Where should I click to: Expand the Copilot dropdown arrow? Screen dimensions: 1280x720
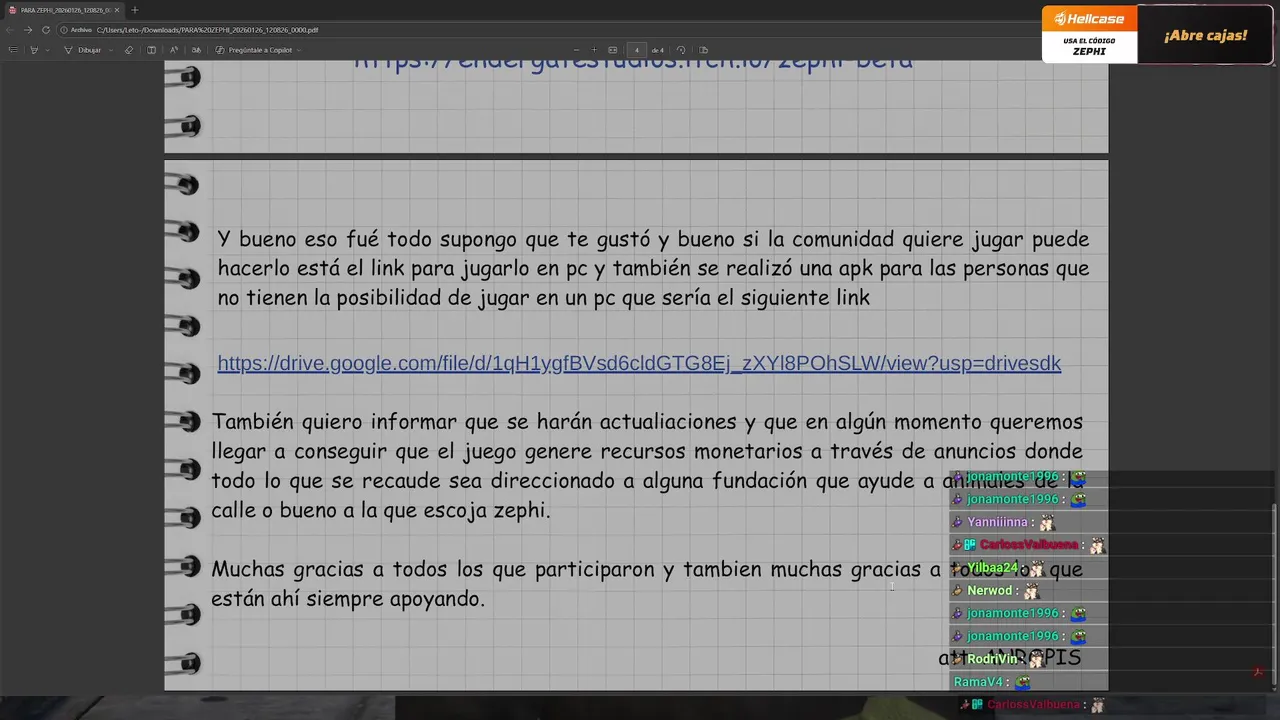coord(299,50)
